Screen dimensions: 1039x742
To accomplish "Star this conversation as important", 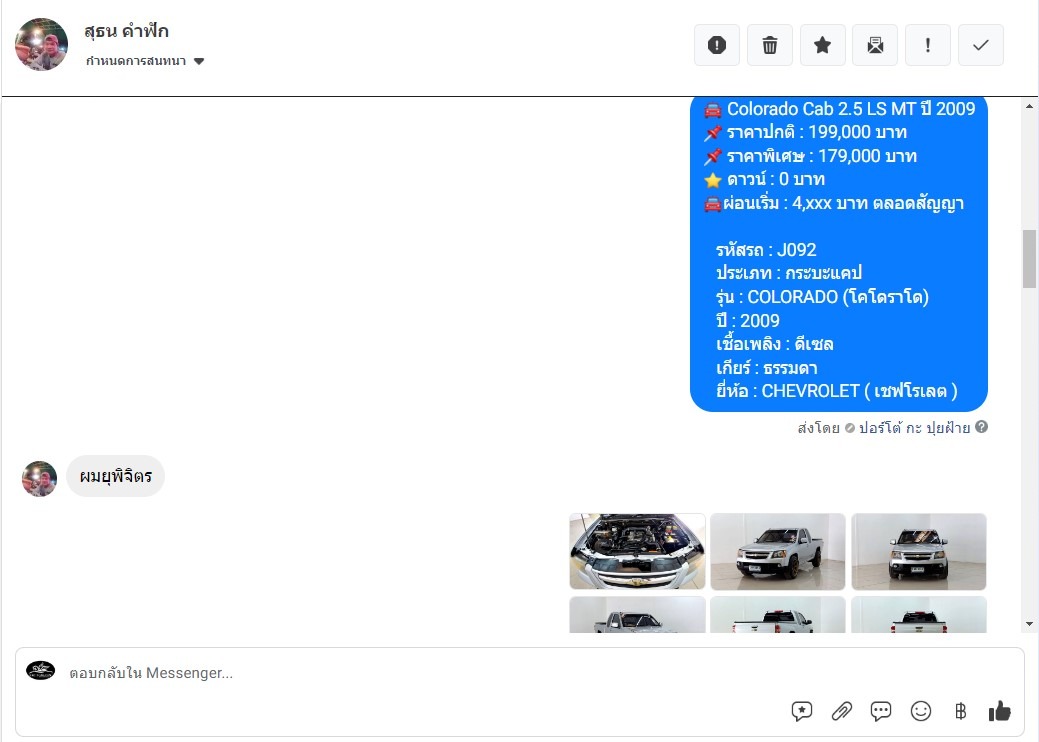I will coord(822,45).
